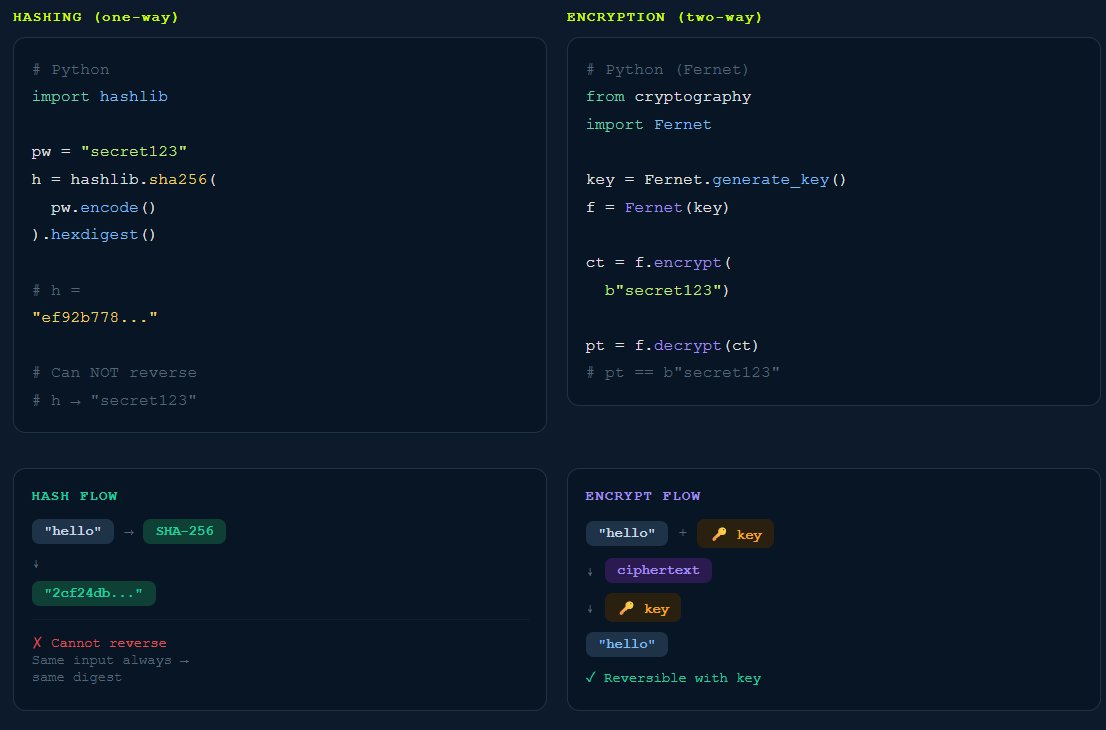Viewport: 1106px width, 730px height.
Task: Click the ).hexdigest() line
Action: (x=94, y=235)
